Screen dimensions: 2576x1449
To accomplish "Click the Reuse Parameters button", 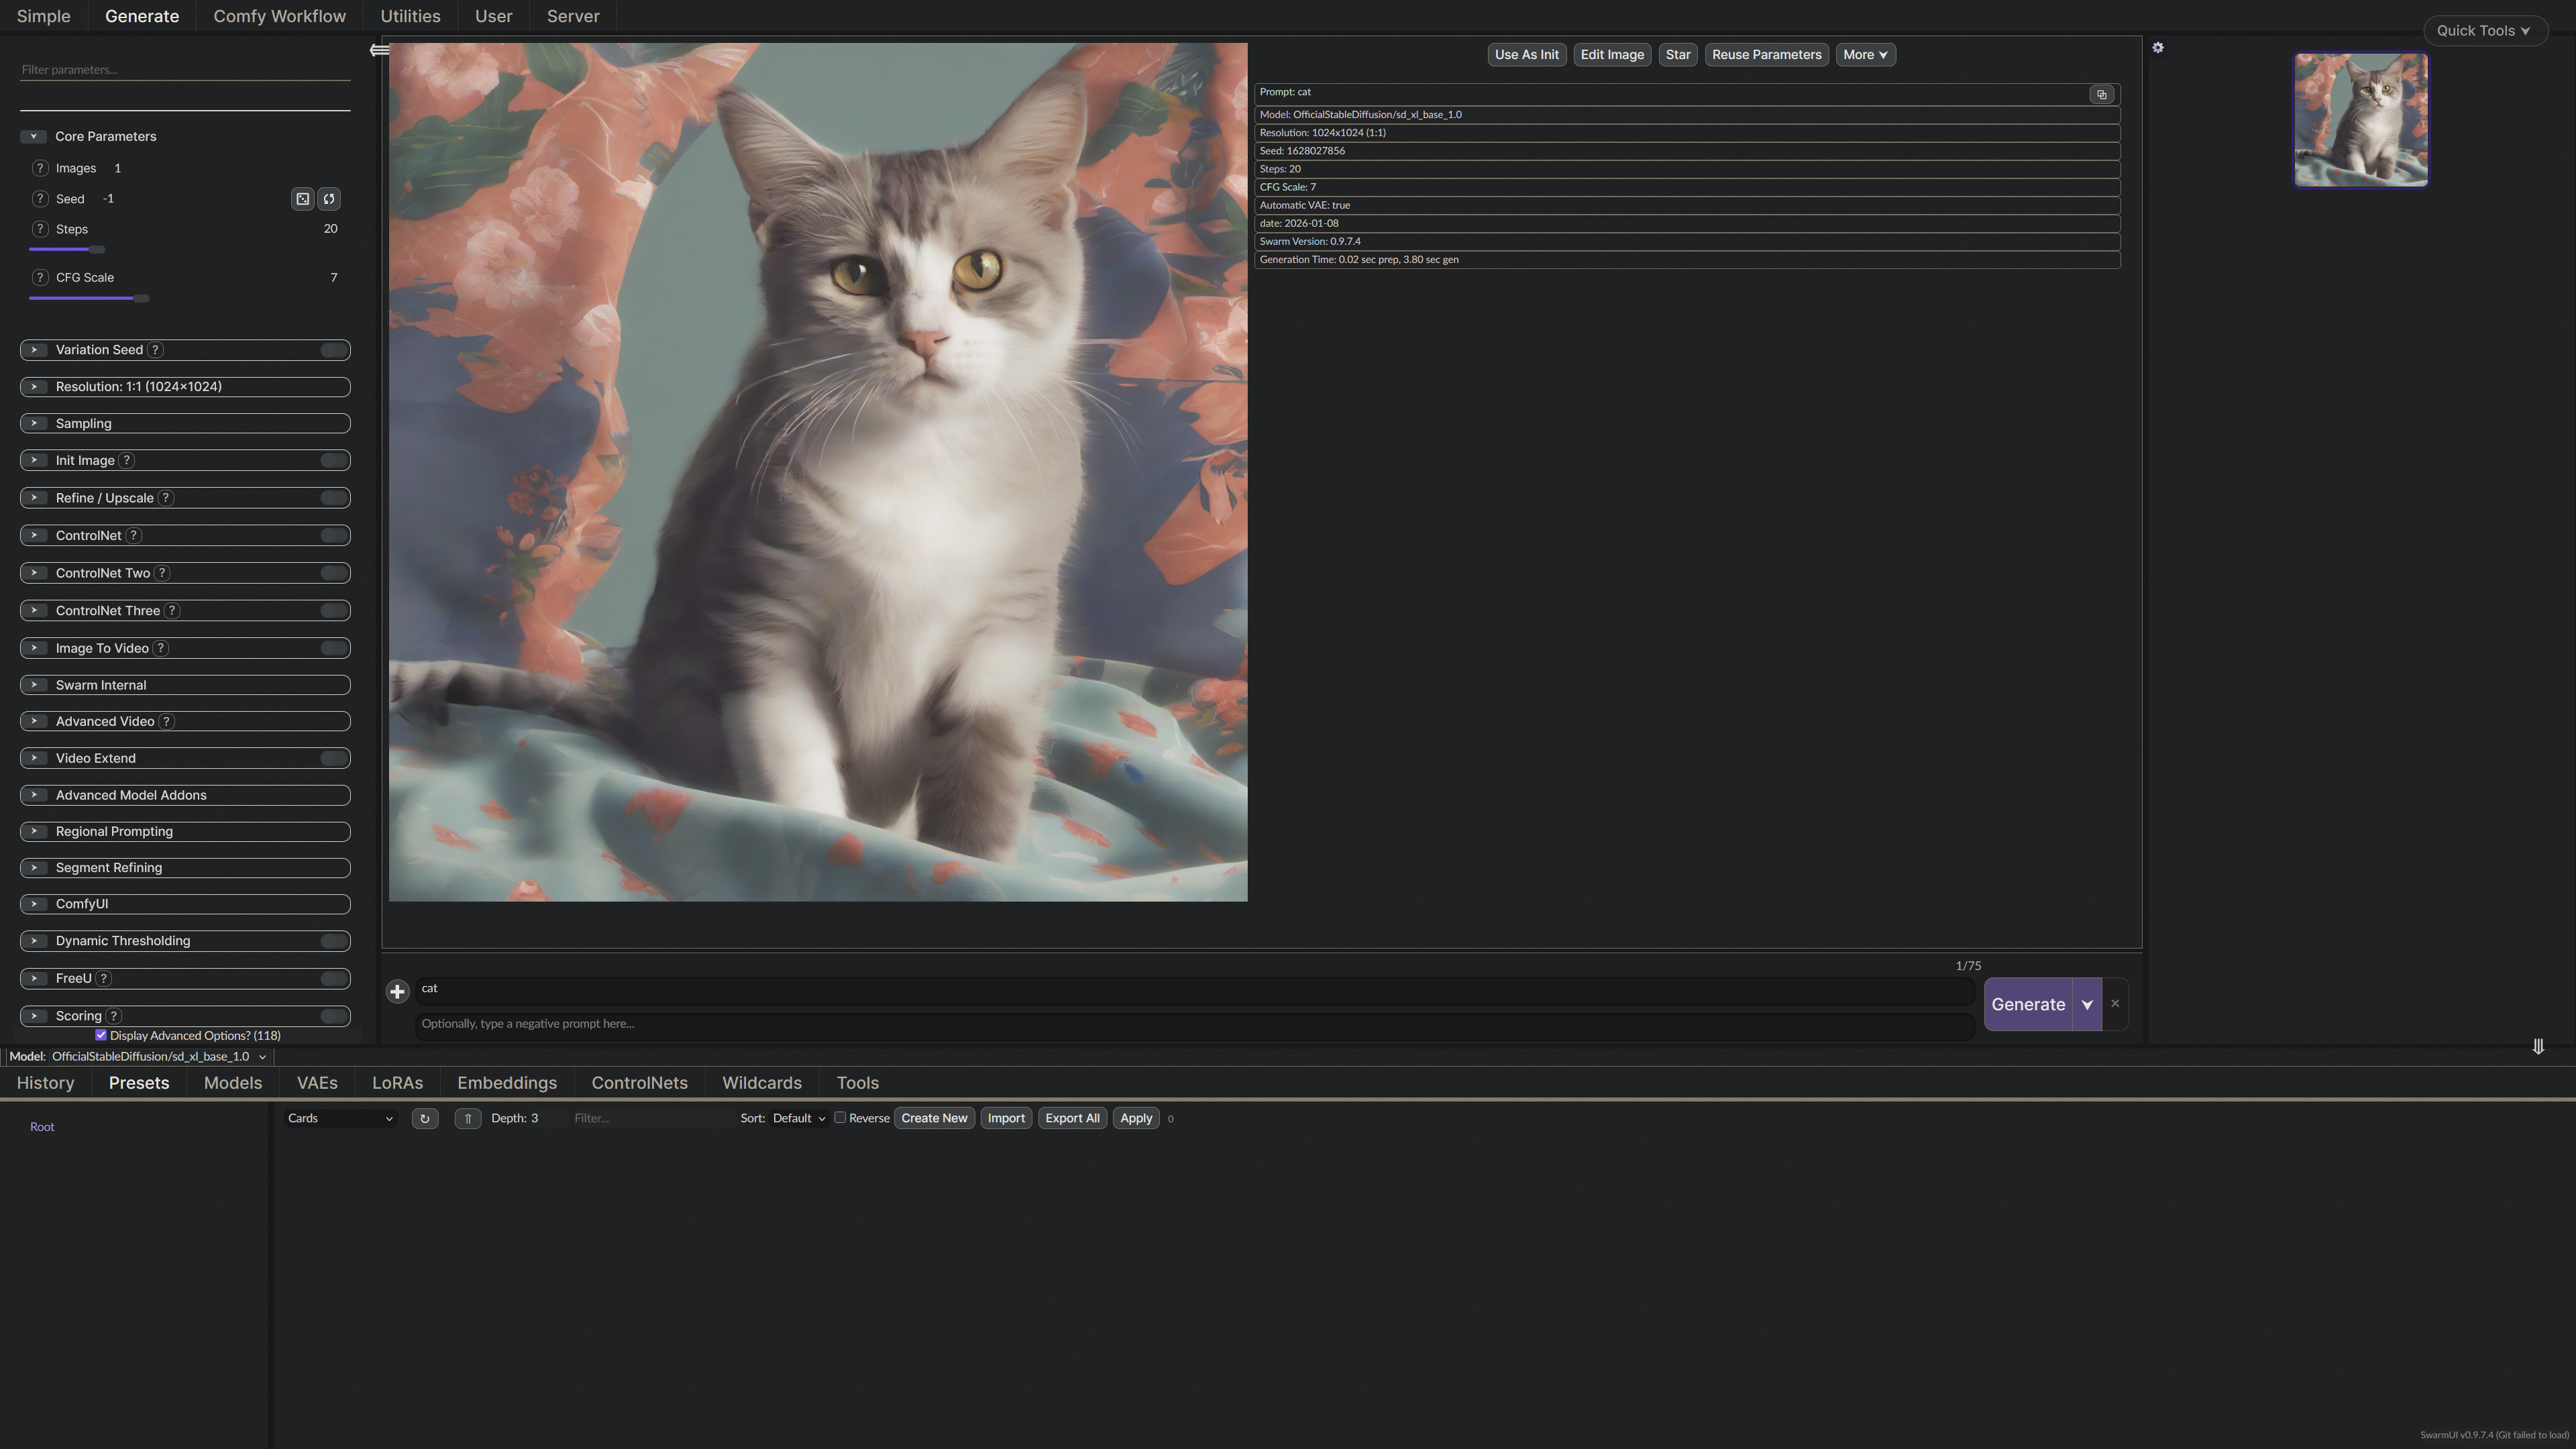I will tap(1766, 55).
